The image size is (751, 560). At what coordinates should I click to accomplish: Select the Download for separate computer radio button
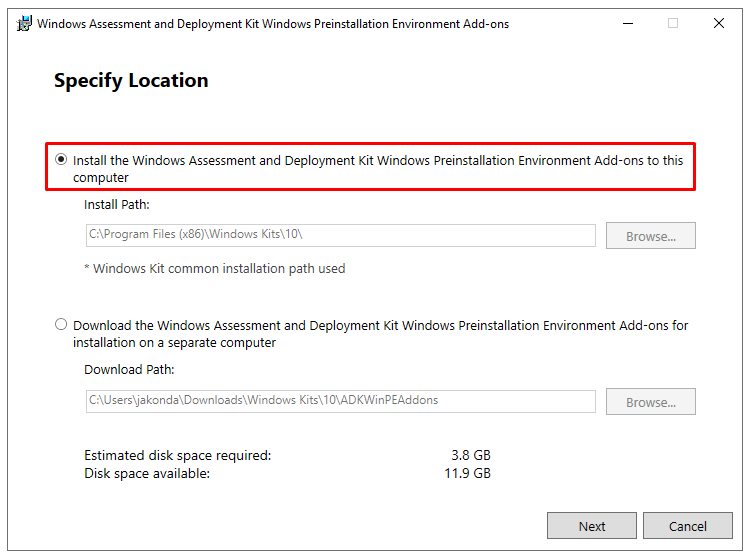coord(61,324)
